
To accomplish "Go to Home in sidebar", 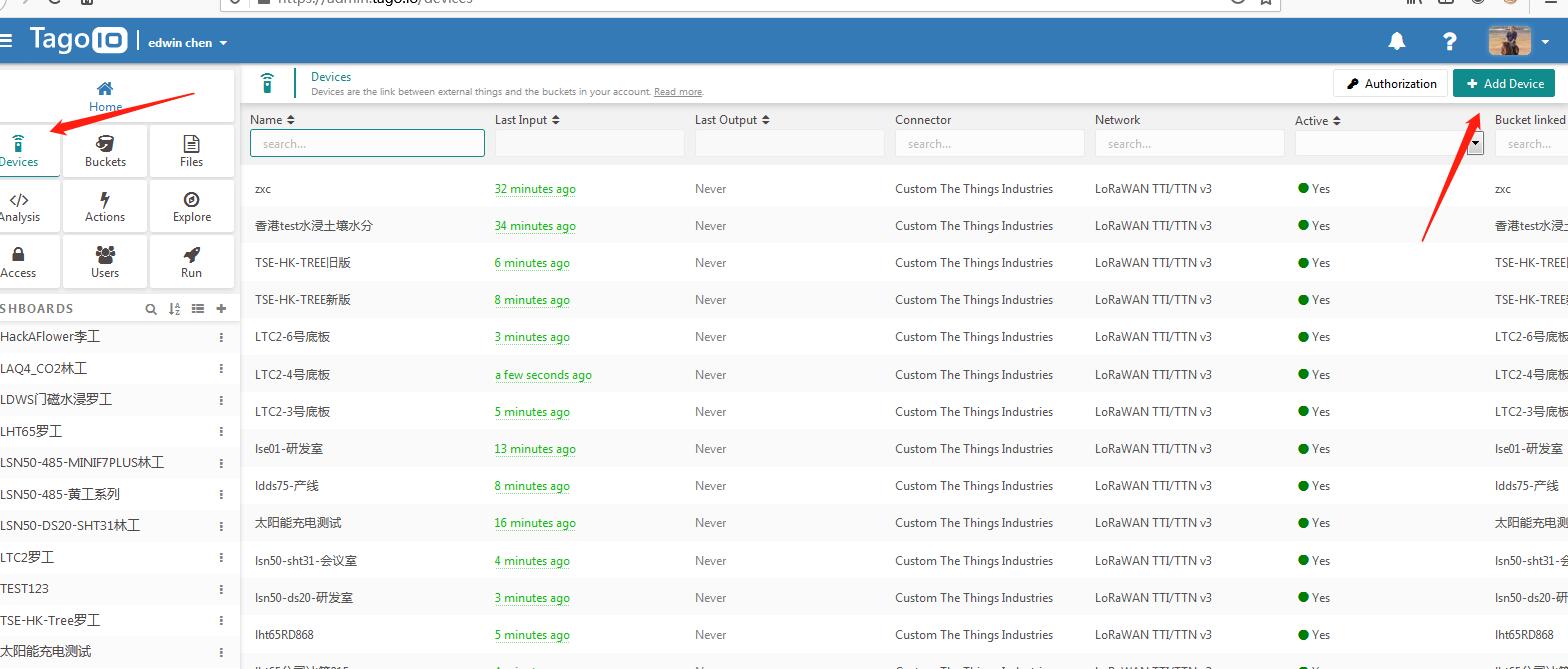I will coord(105,96).
